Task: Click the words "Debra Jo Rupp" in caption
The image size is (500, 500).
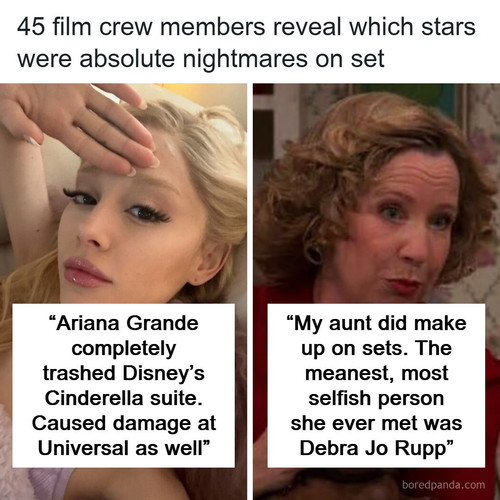Action: pos(373,448)
